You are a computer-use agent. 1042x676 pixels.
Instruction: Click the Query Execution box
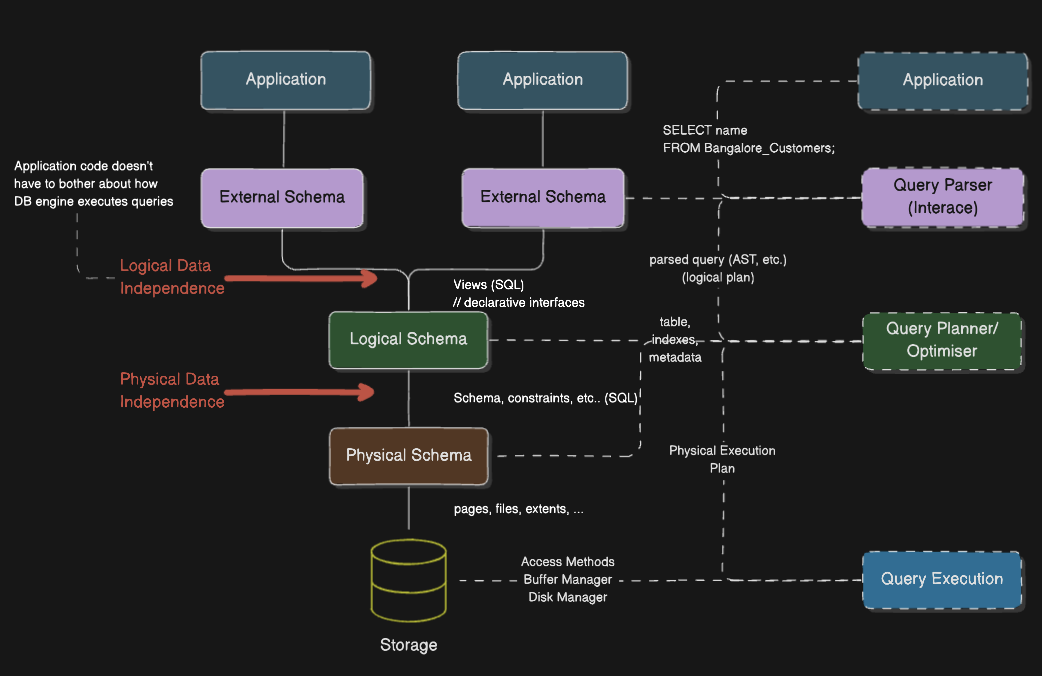[942, 580]
